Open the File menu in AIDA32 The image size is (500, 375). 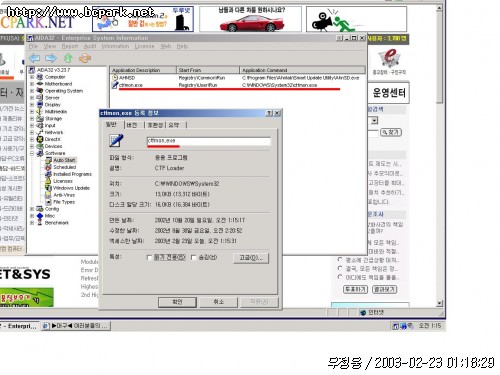coord(33,46)
